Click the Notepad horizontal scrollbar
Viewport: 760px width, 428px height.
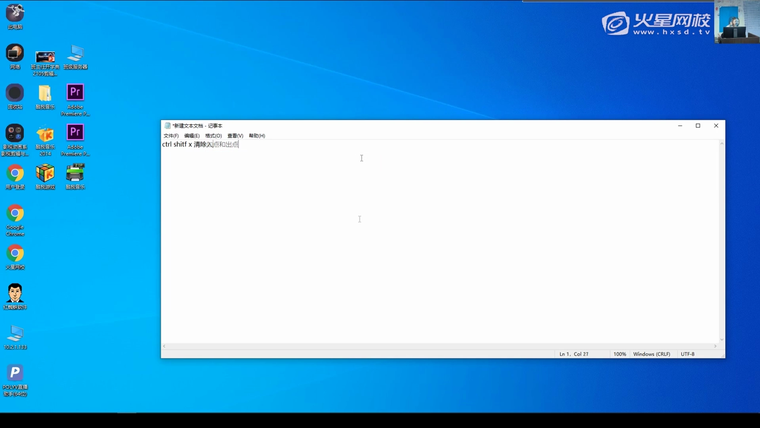(440, 345)
